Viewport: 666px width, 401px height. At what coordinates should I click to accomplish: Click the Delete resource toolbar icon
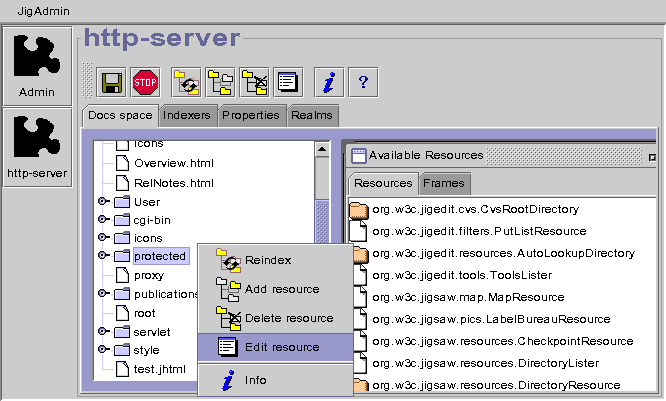[x=254, y=82]
